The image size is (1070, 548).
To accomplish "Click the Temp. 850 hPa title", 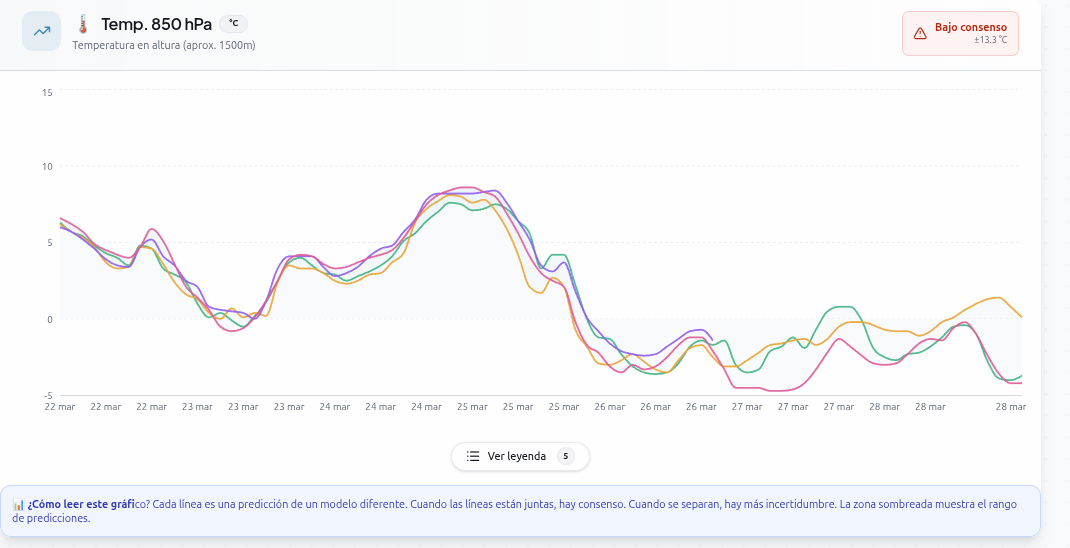I will (x=156, y=25).
